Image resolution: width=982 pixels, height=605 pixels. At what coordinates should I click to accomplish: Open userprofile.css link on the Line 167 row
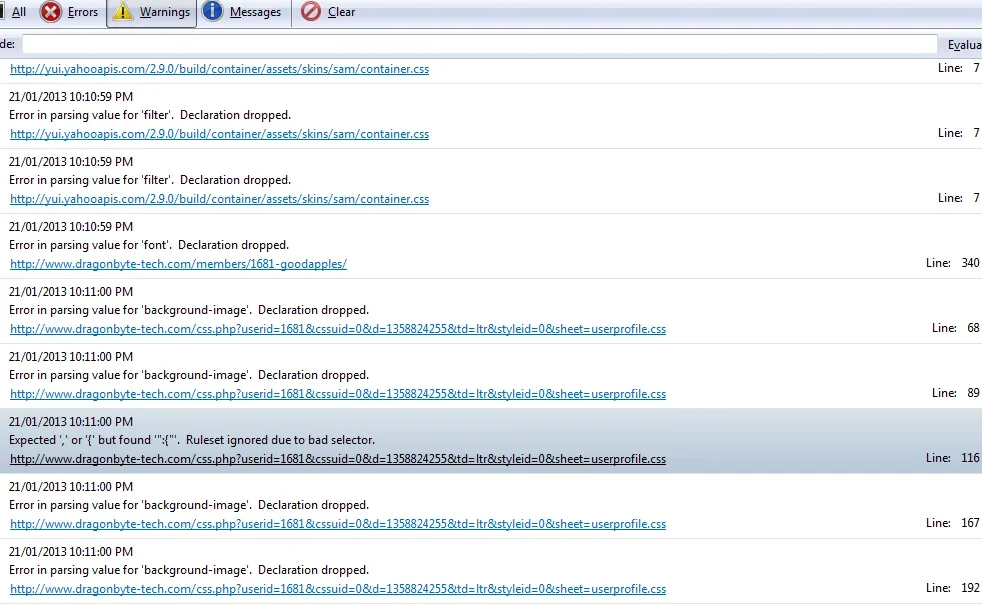tap(338, 524)
